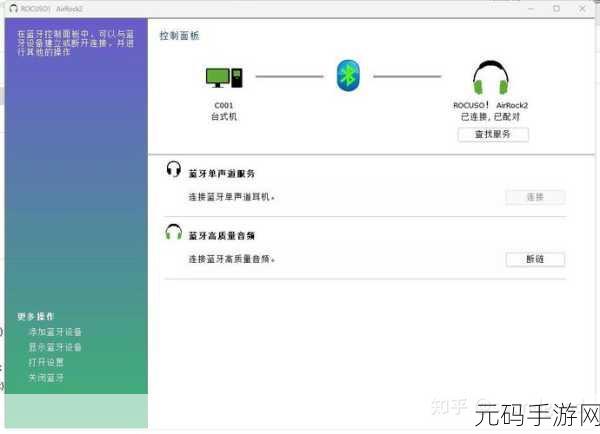The height and width of the screenshot is (434, 600).
Task: Click the C001 desktop computer icon
Action: 224,77
